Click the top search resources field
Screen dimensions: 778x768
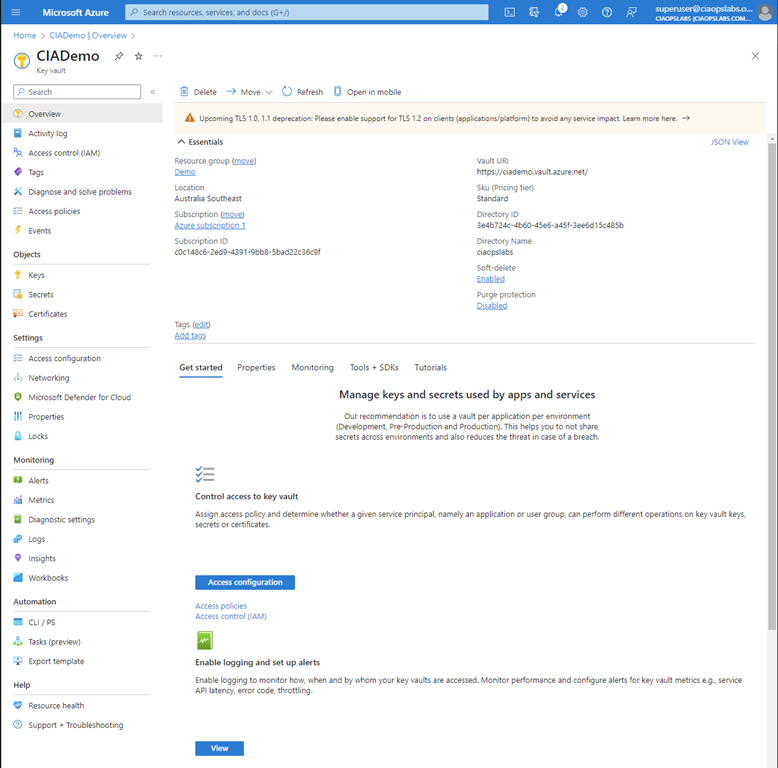(x=307, y=12)
